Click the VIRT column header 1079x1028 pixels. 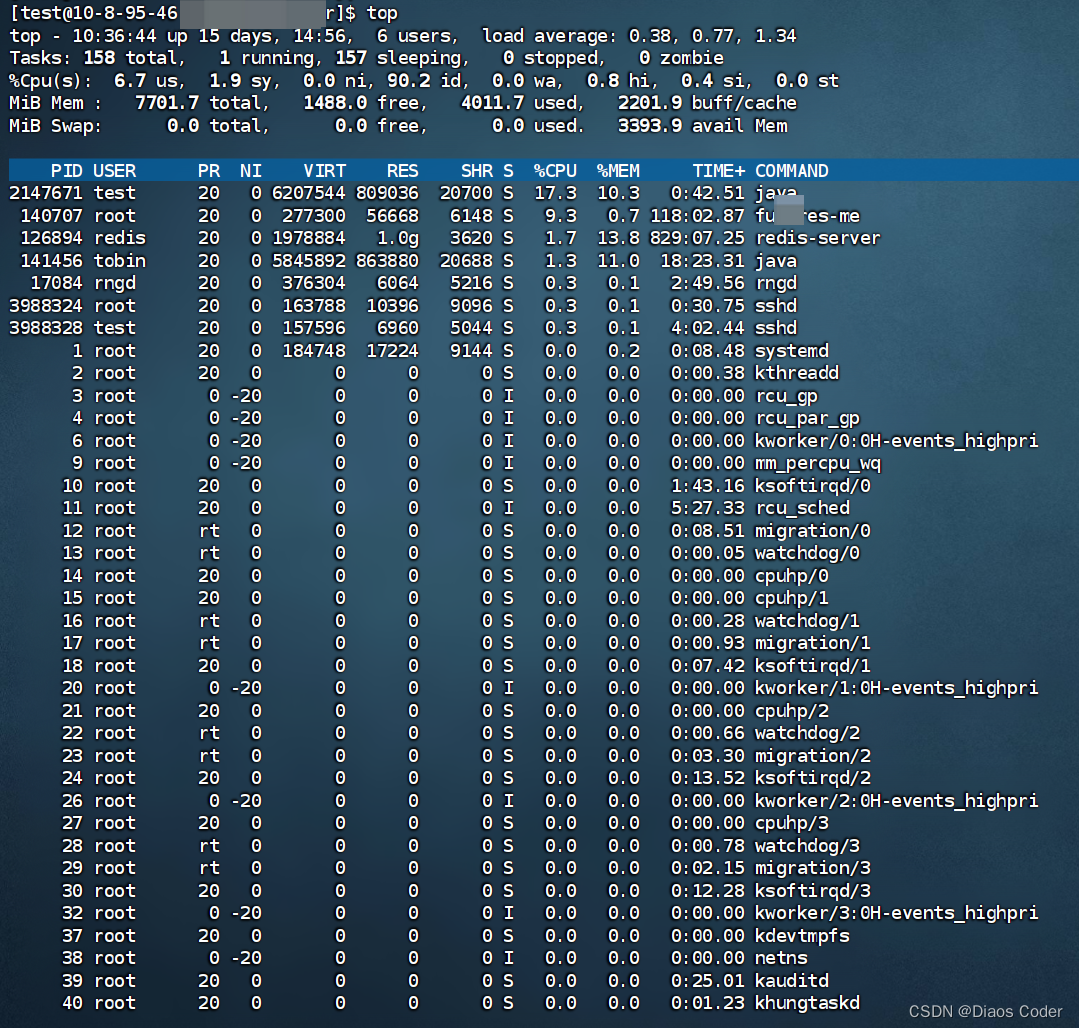click(x=325, y=171)
